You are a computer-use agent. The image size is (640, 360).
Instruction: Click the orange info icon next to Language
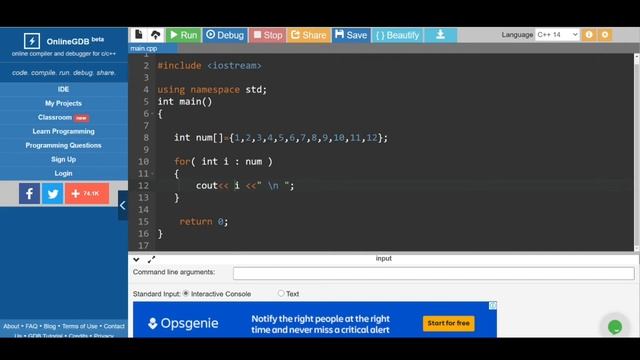click(x=589, y=35)
